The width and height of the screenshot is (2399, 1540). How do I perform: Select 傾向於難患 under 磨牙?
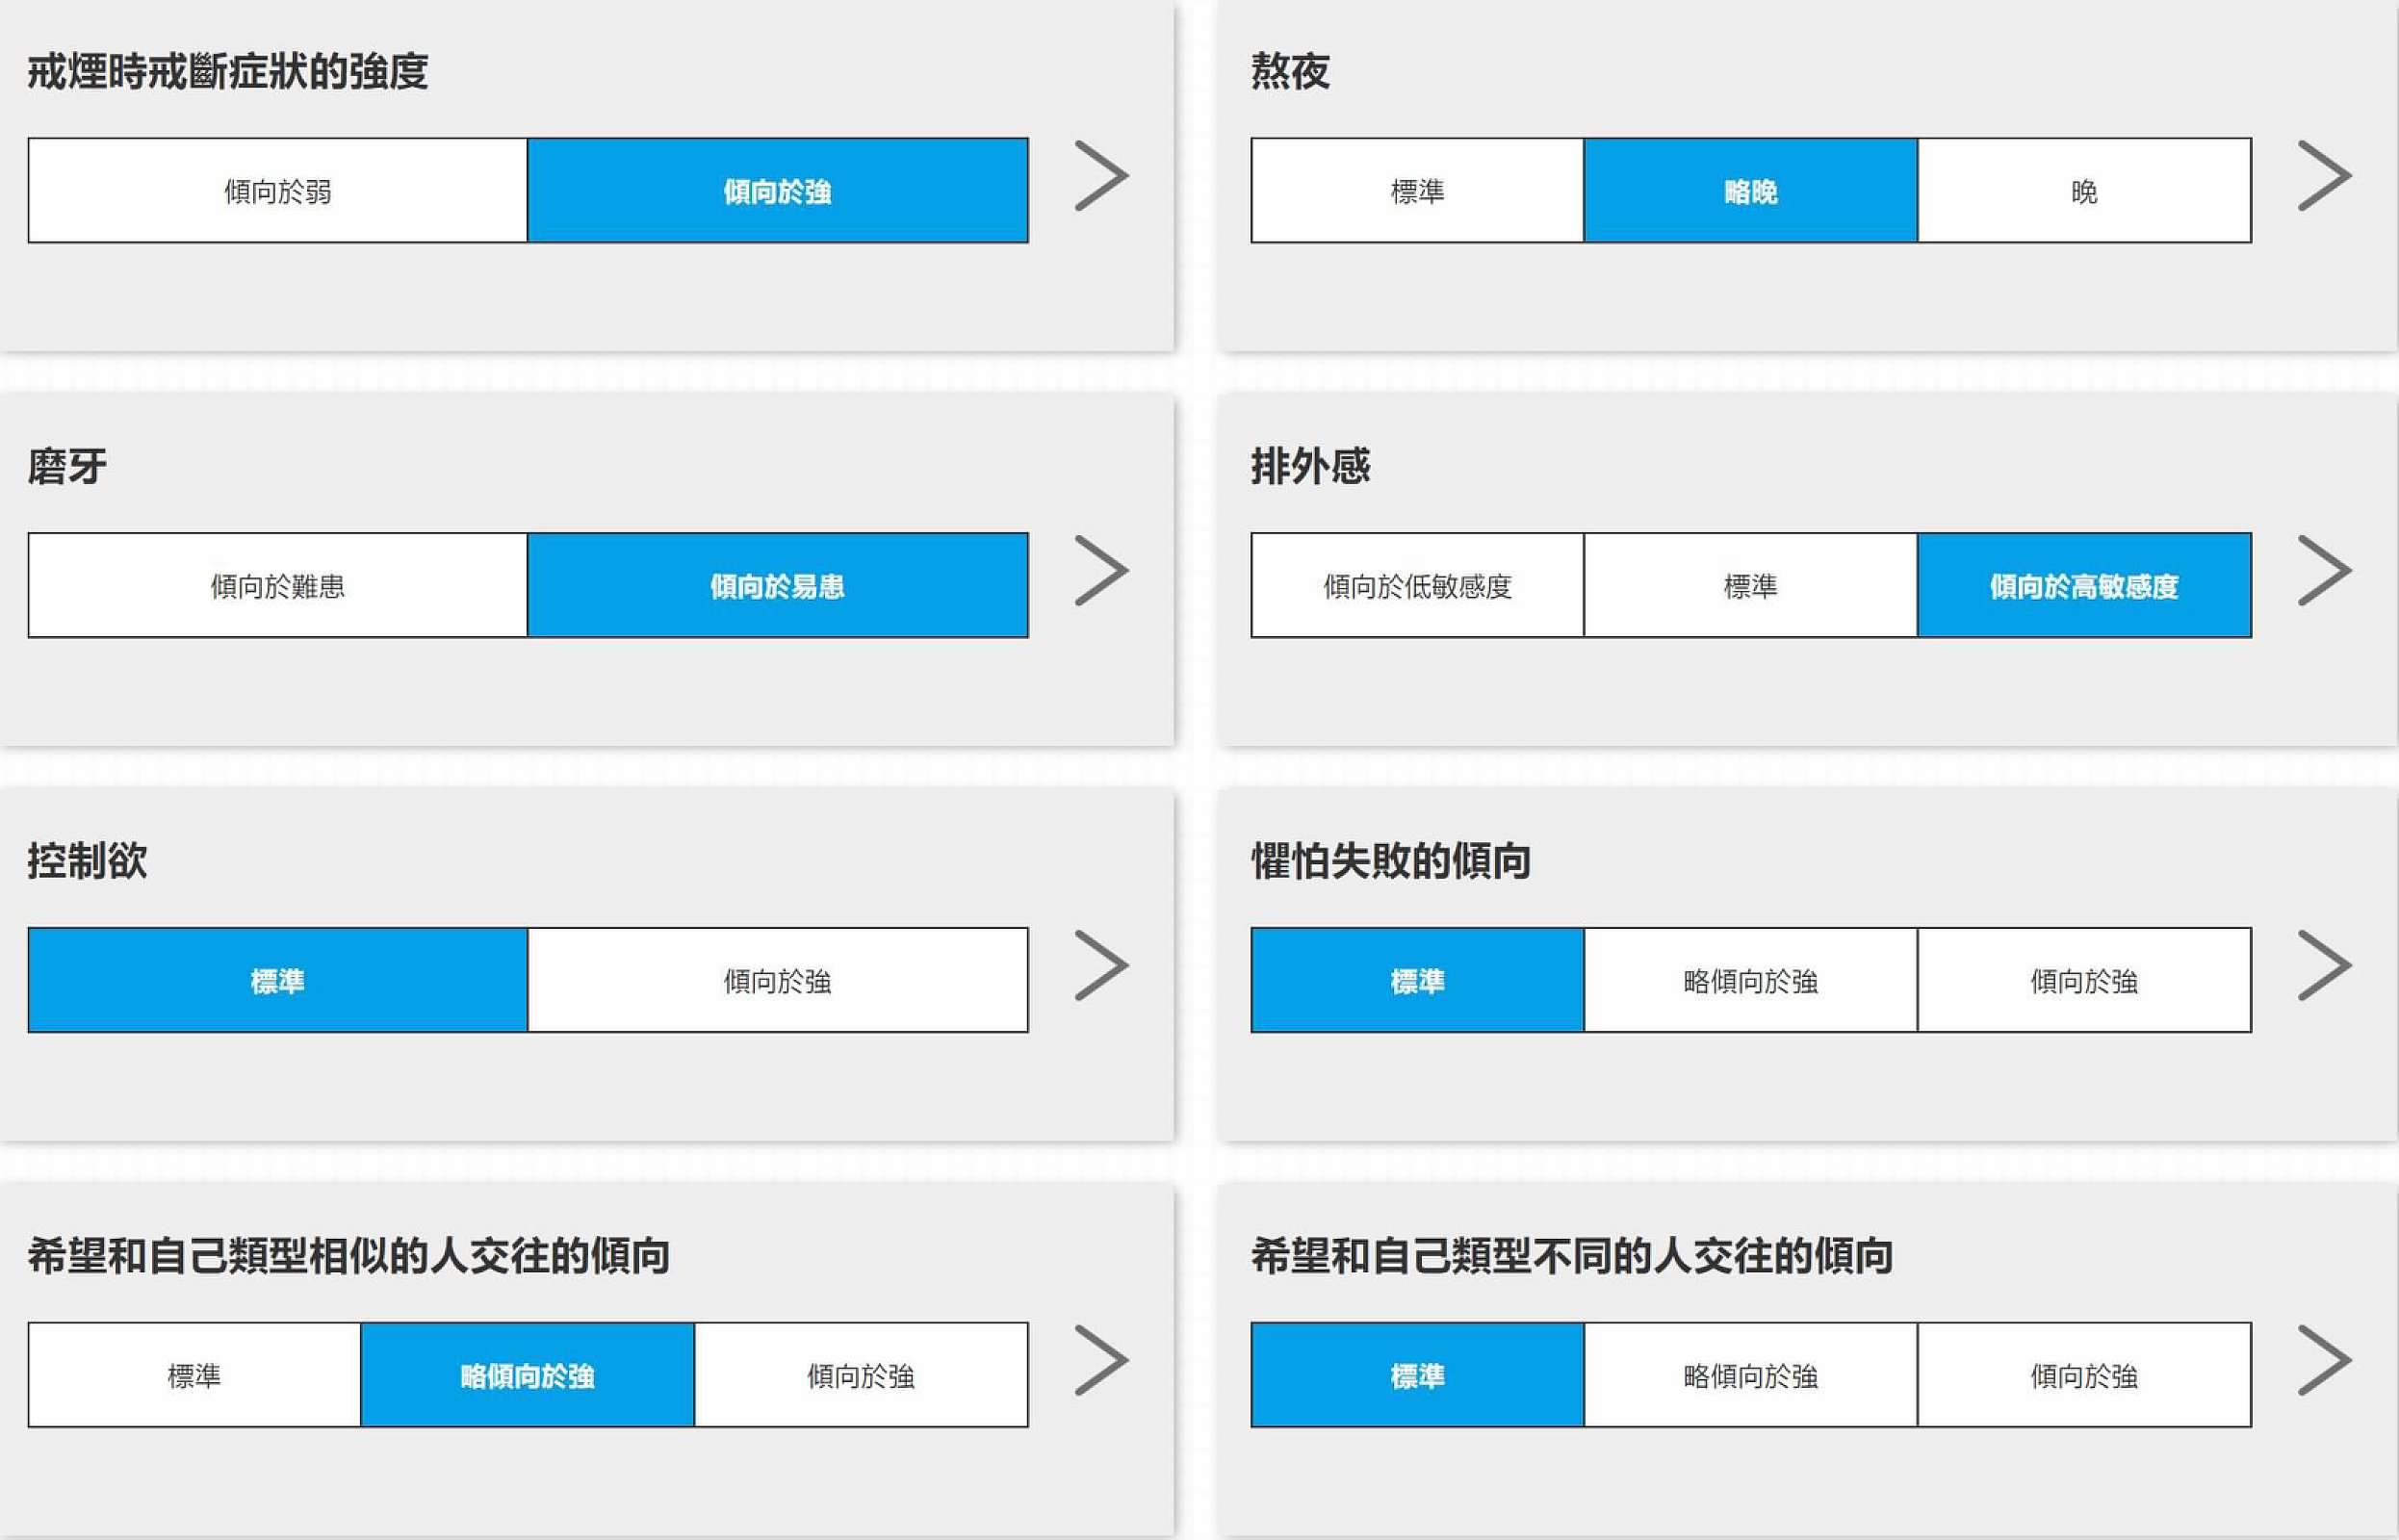[x=278, y=586]
